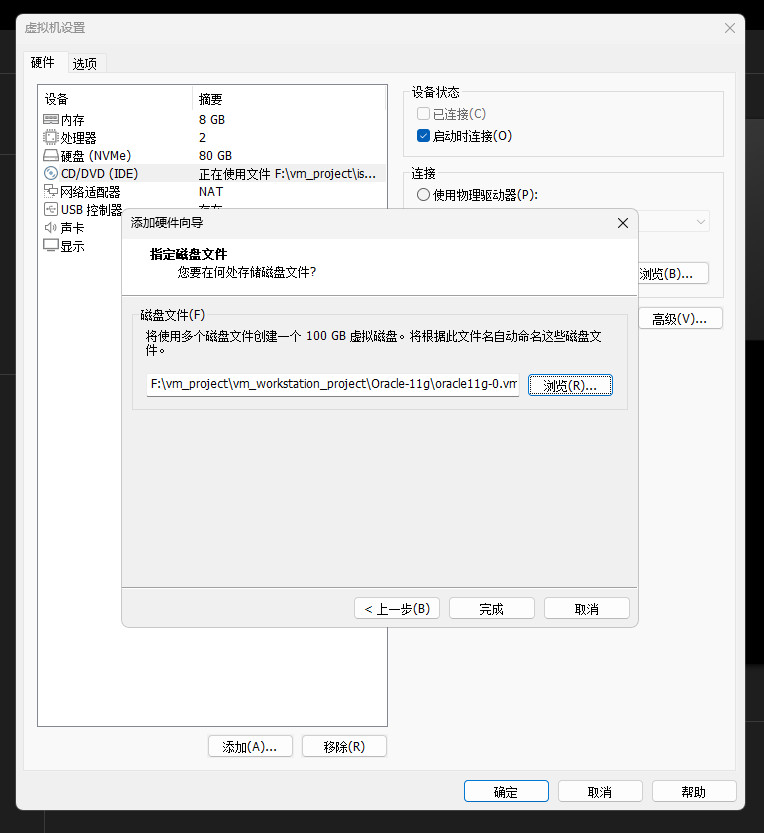Toggle the 已连接 checkbox

point(423,114)
